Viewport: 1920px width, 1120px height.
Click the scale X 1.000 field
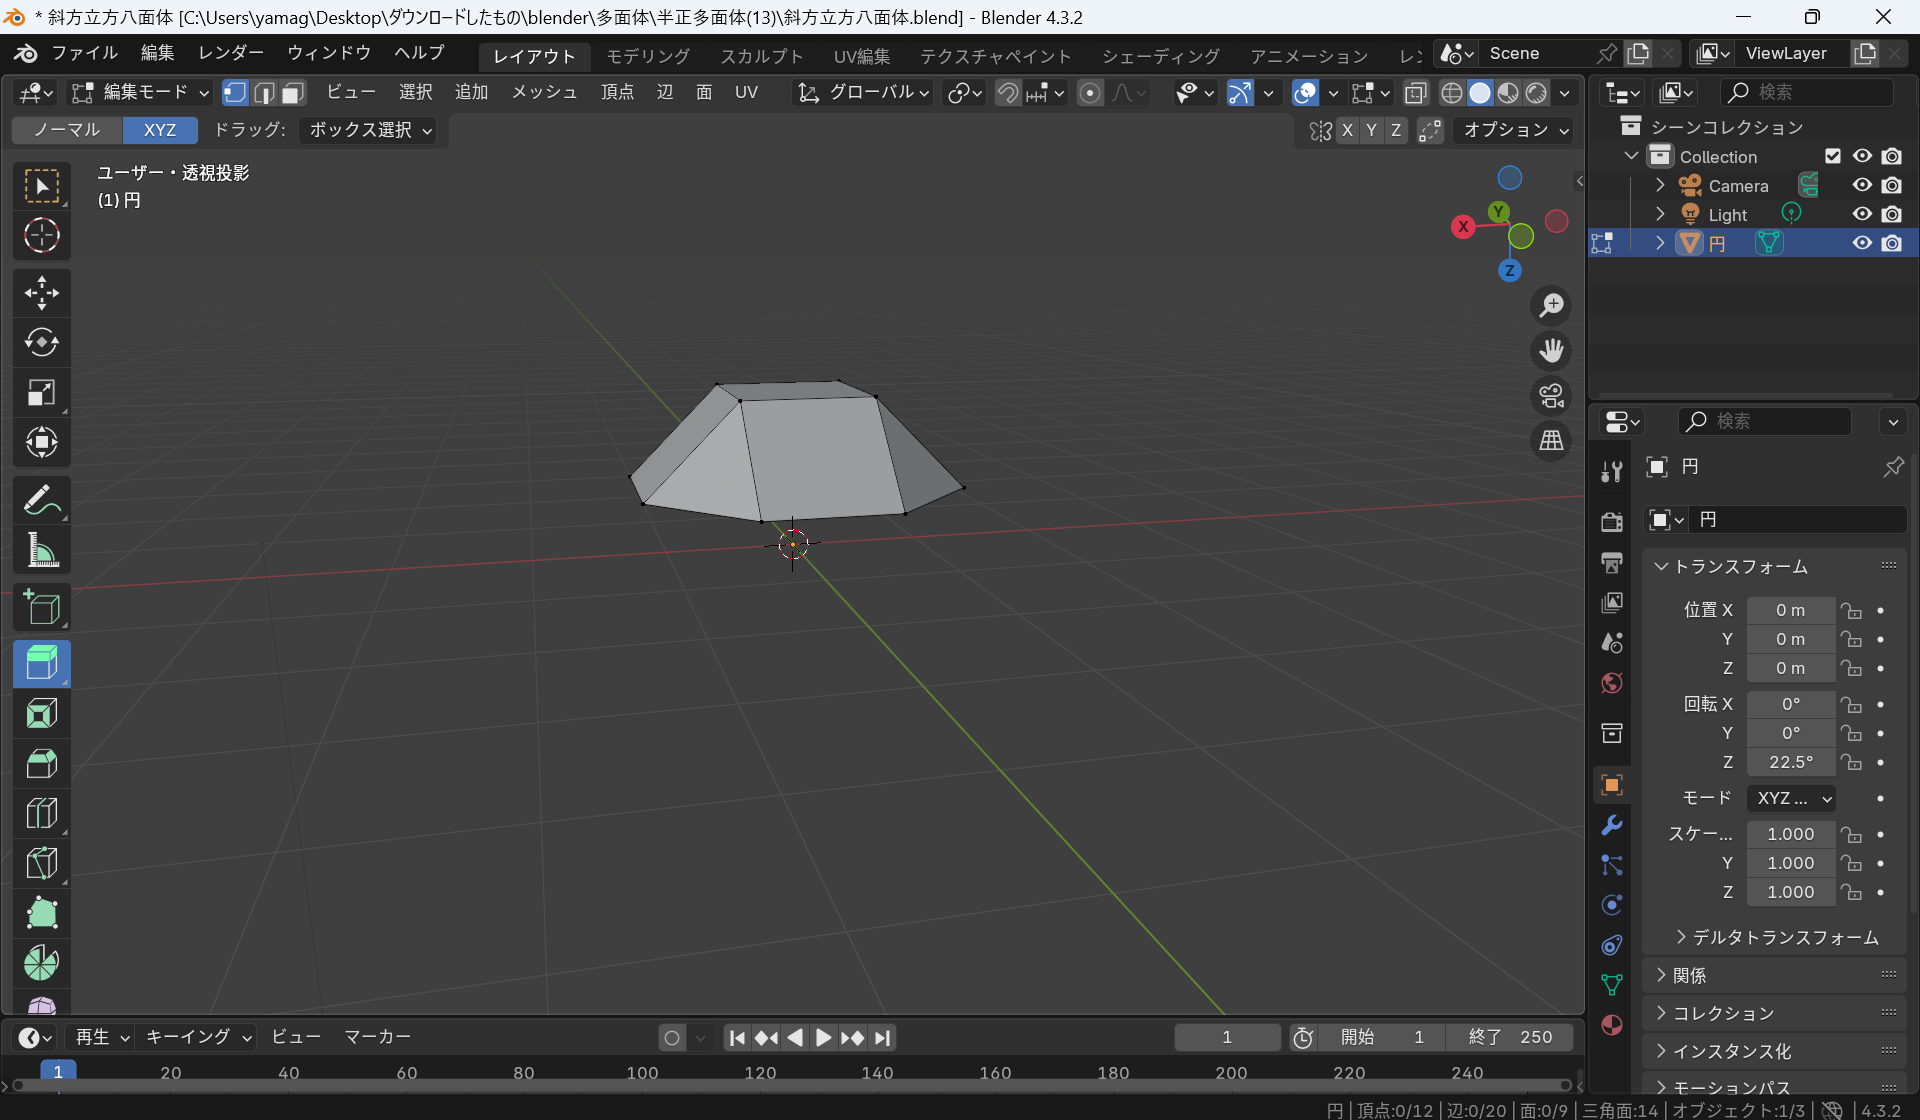[x=1791, y=834]
